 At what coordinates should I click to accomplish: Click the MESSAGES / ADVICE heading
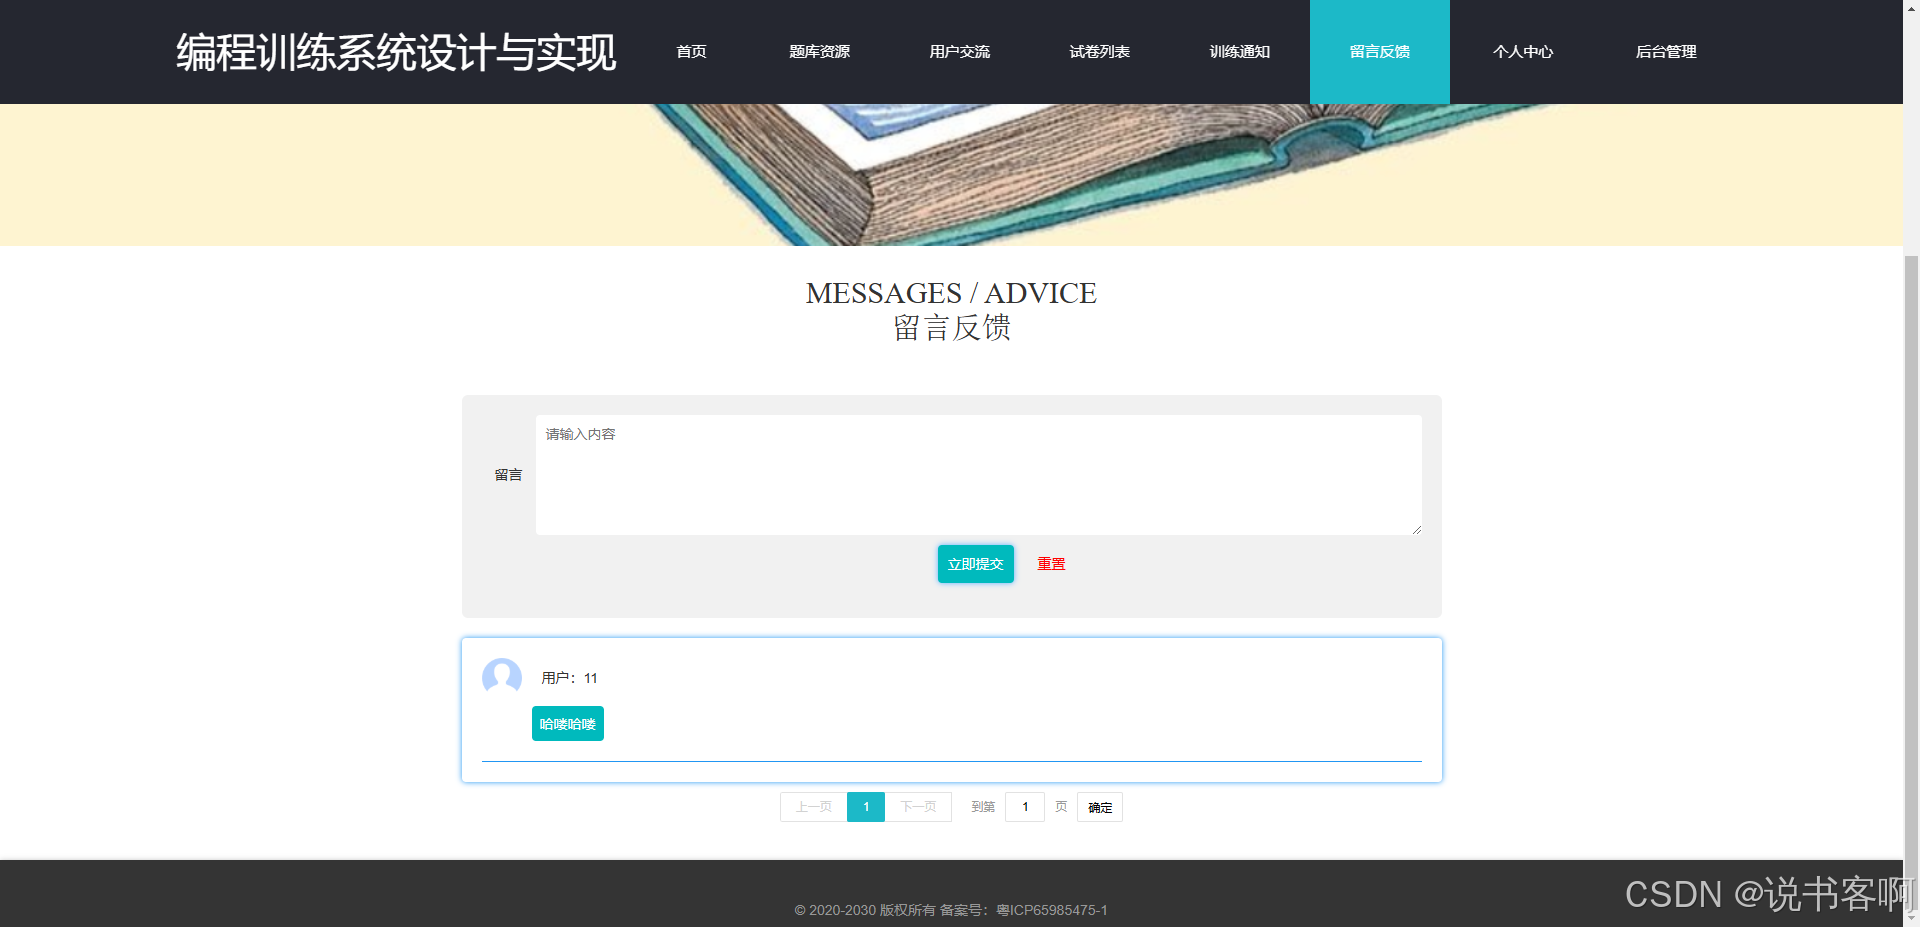coord(951,293)
